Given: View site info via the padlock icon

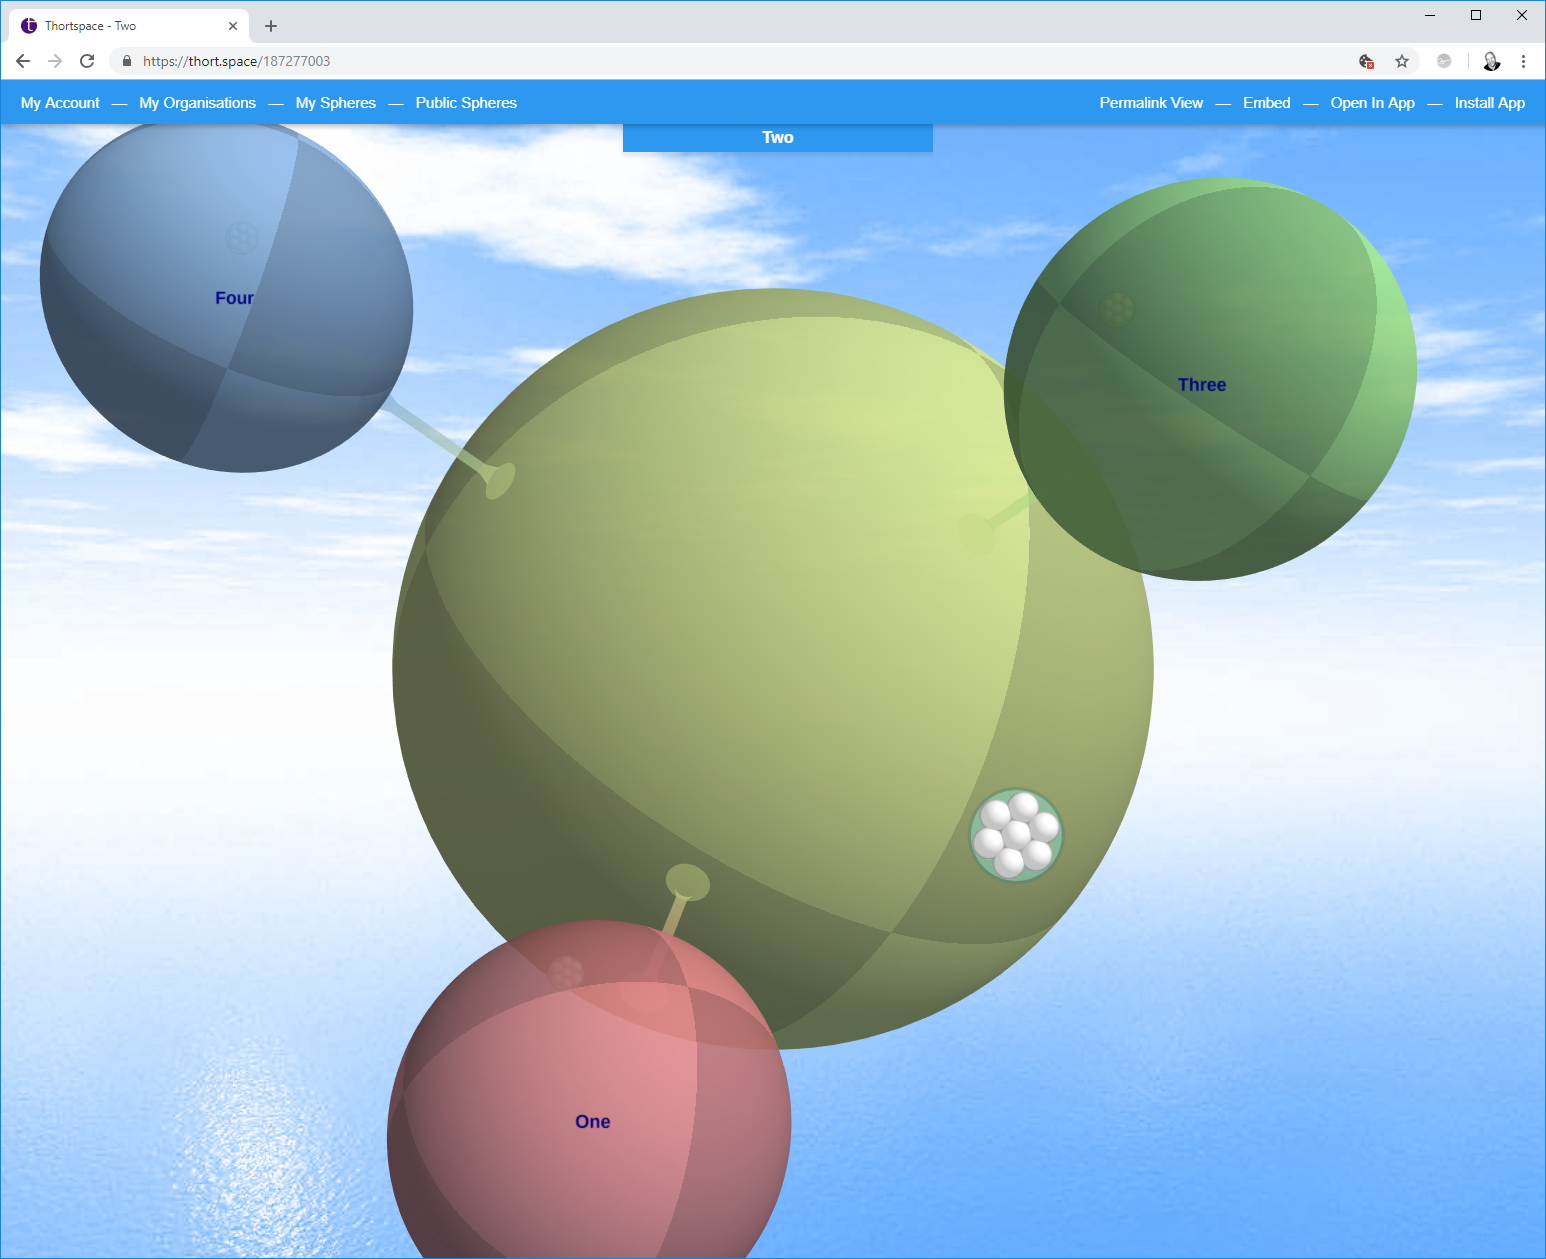Looking at the screenshot, I should [127, 61].
